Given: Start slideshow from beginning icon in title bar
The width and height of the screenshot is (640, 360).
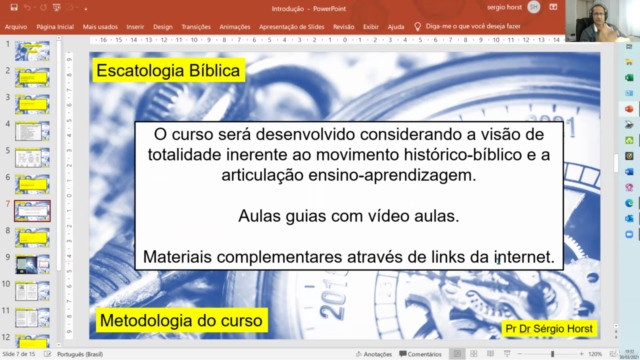Looking at the screenshot, I should (57, 7).
